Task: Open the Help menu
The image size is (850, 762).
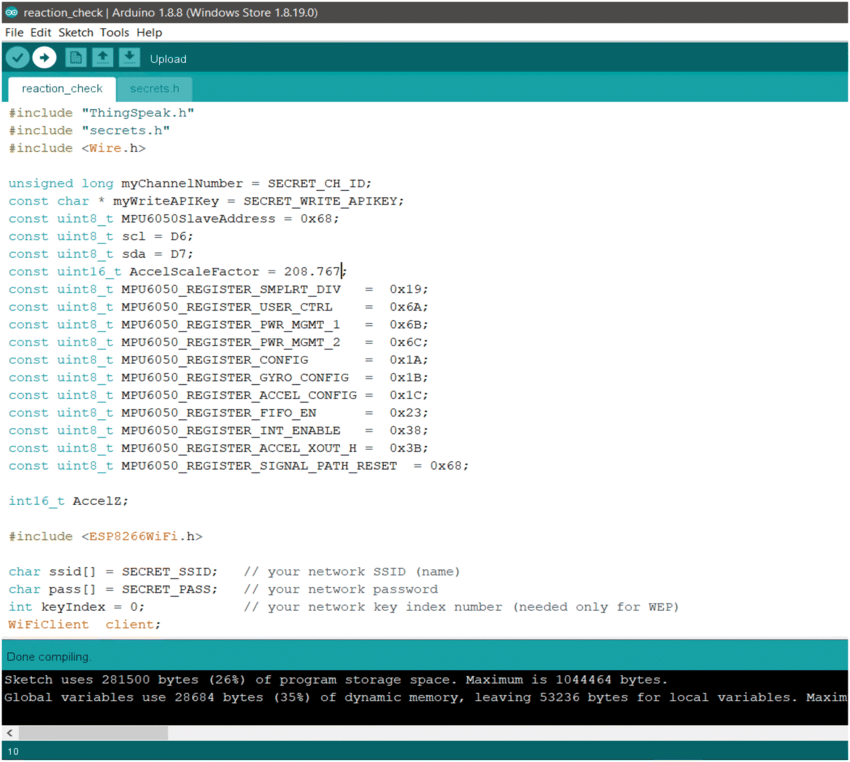Action: (149, 32)
